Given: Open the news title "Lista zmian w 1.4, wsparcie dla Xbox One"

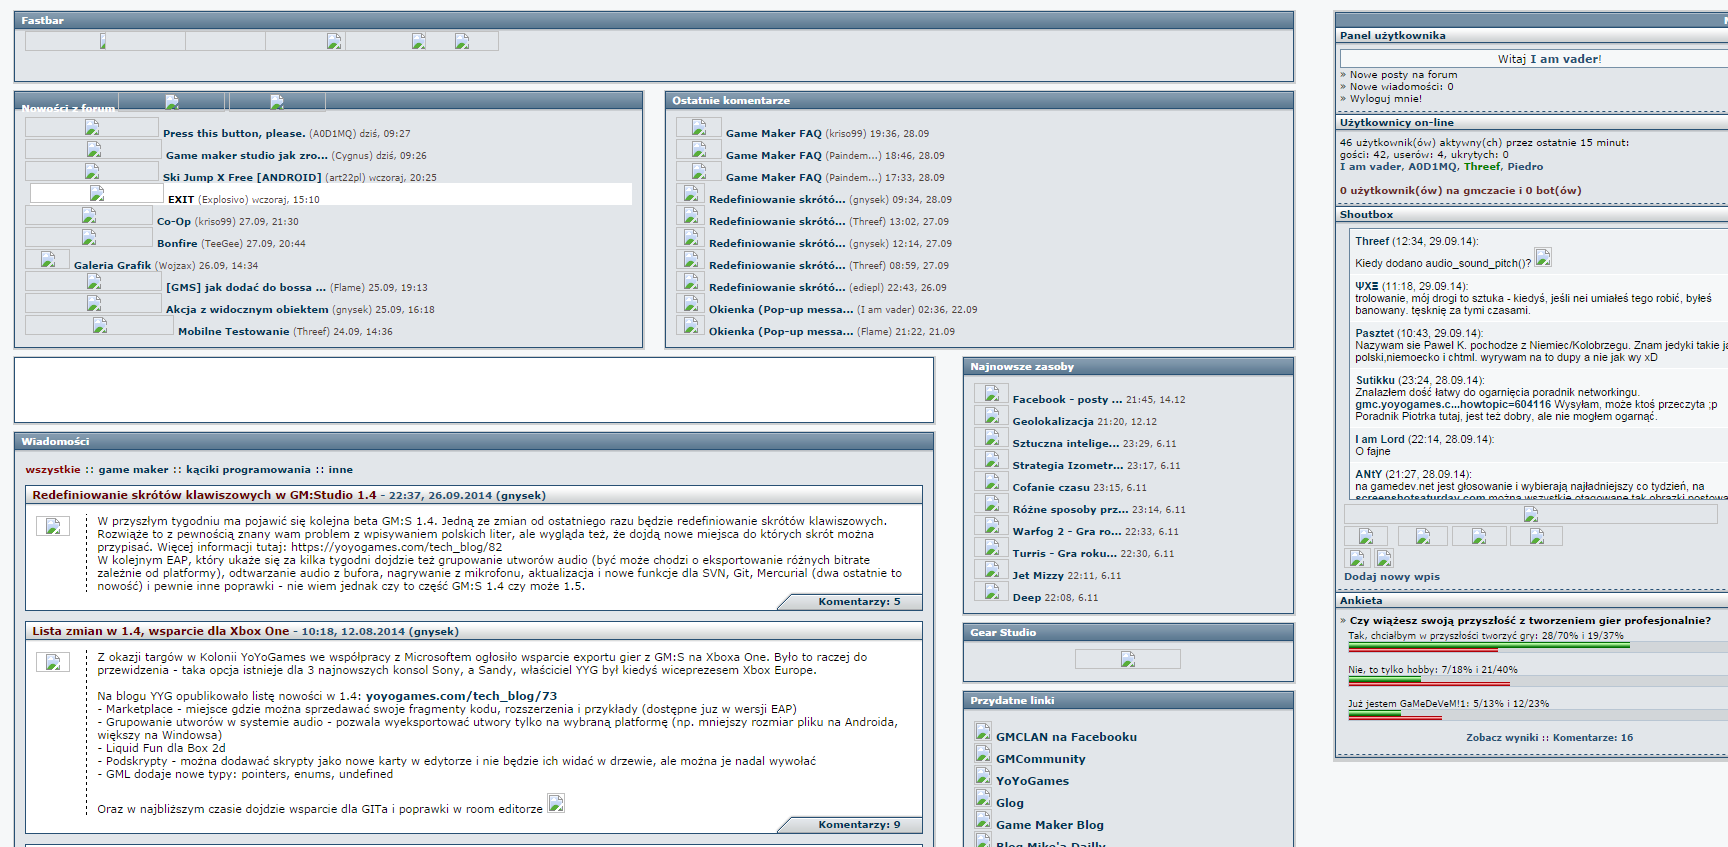Looking at the screenshot, I should (160, 631).
